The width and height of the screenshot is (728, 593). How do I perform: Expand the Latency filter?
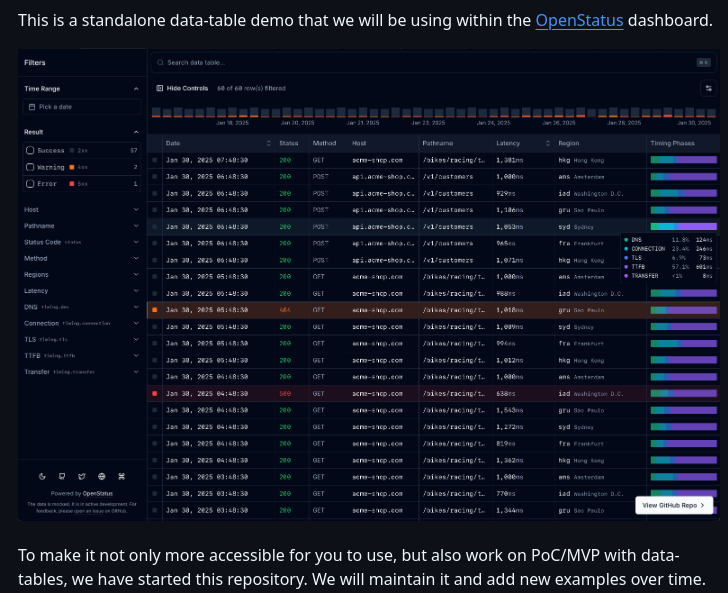81,291
